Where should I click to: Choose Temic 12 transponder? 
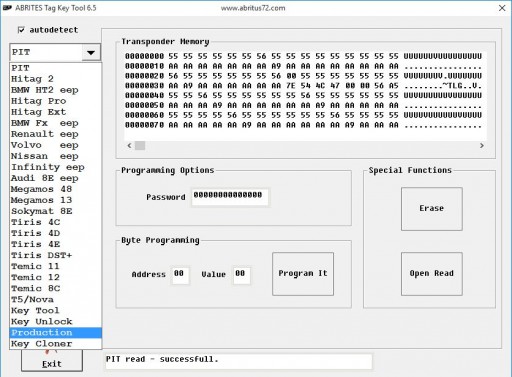55,277
